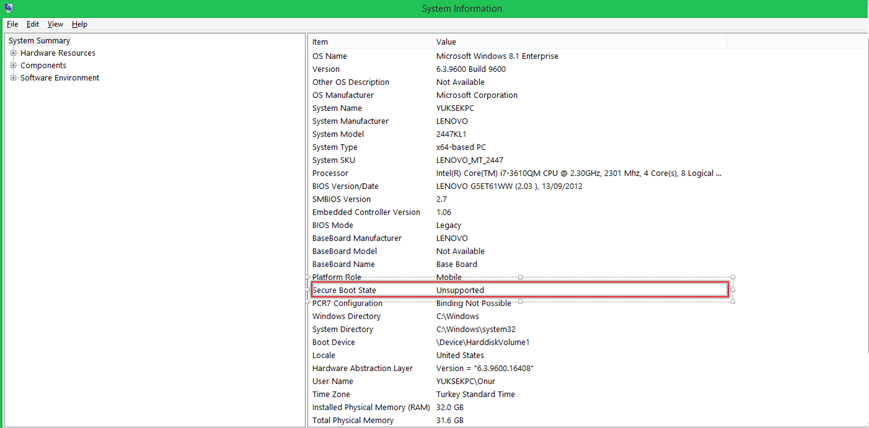Viewport: 869px width, 428px height.
Task: Expand the Software Environment node
Action: pyautogui.click(x=13, y=78)
